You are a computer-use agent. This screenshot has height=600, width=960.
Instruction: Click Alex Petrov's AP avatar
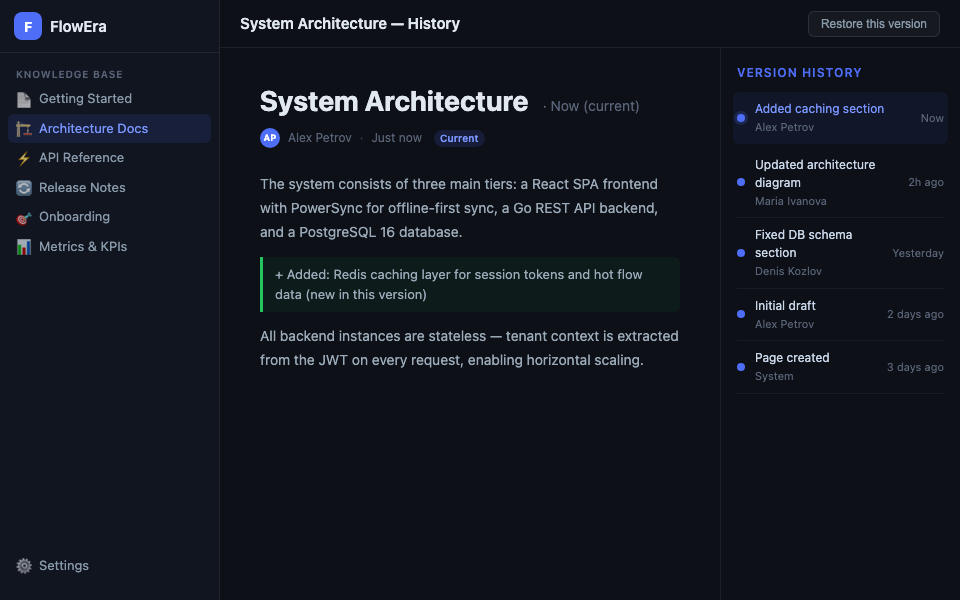coord(270,138)
